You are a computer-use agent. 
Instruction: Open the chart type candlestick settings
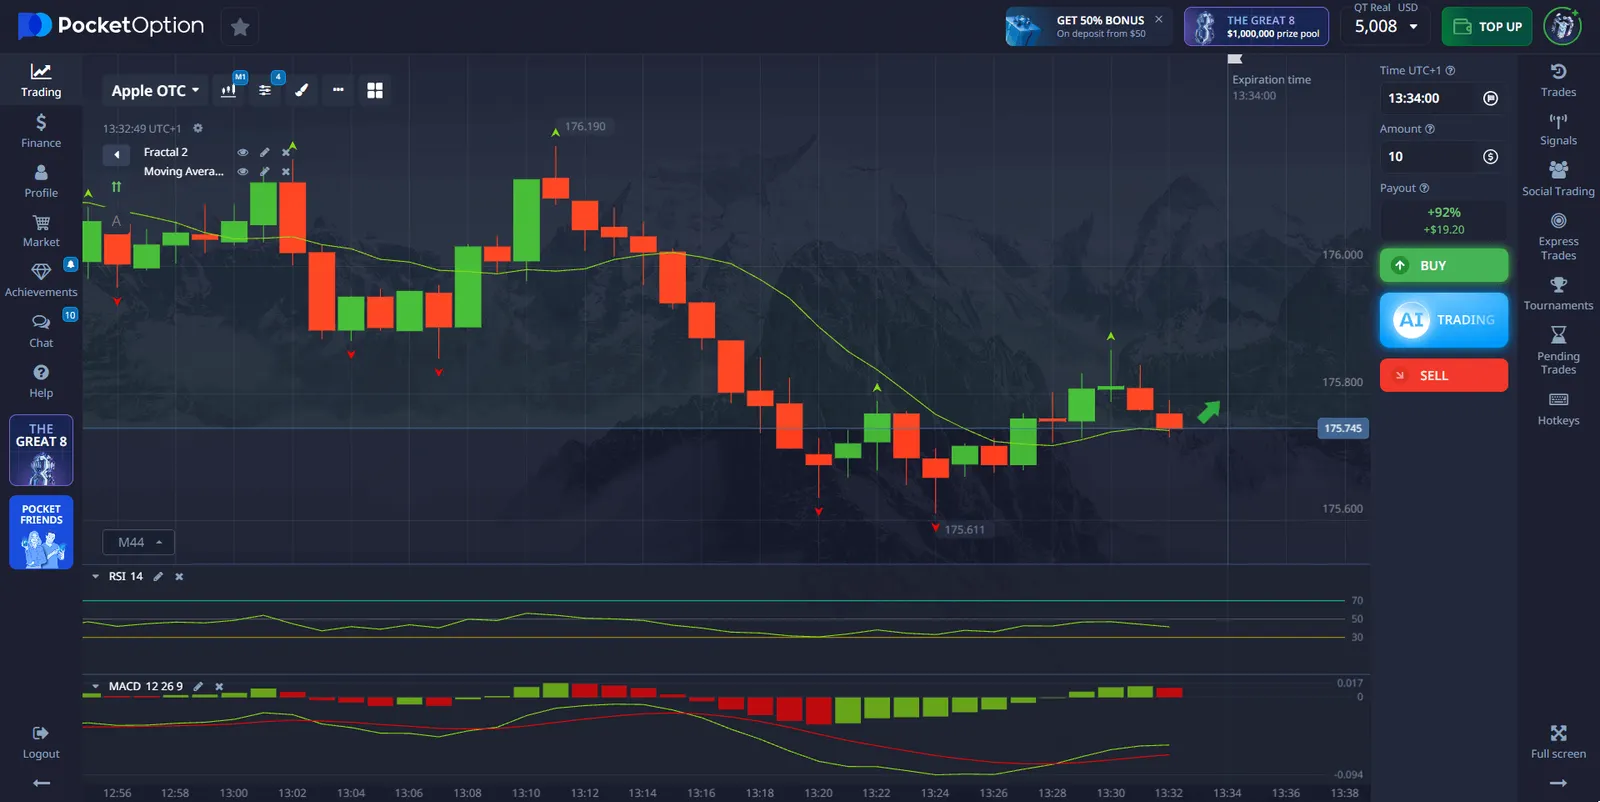click(229, 90)
